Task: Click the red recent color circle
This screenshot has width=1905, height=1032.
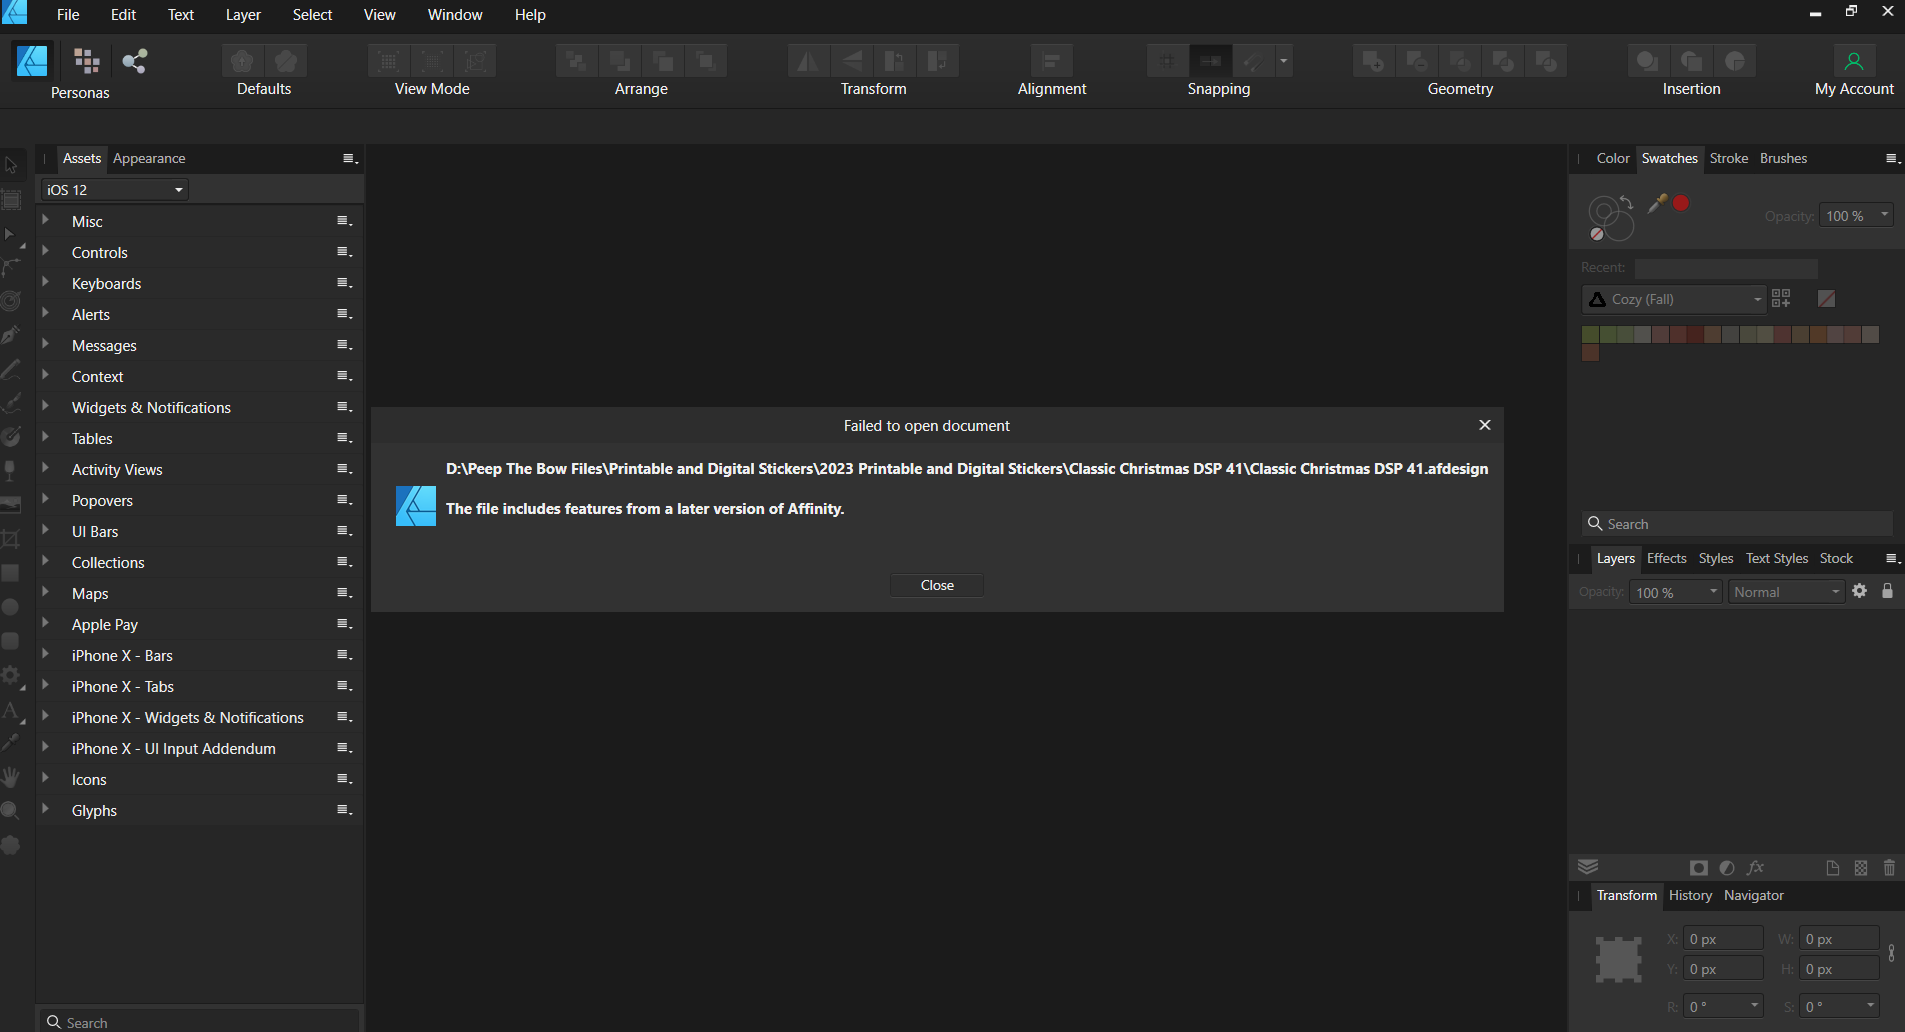Action: click(1681, 203)
